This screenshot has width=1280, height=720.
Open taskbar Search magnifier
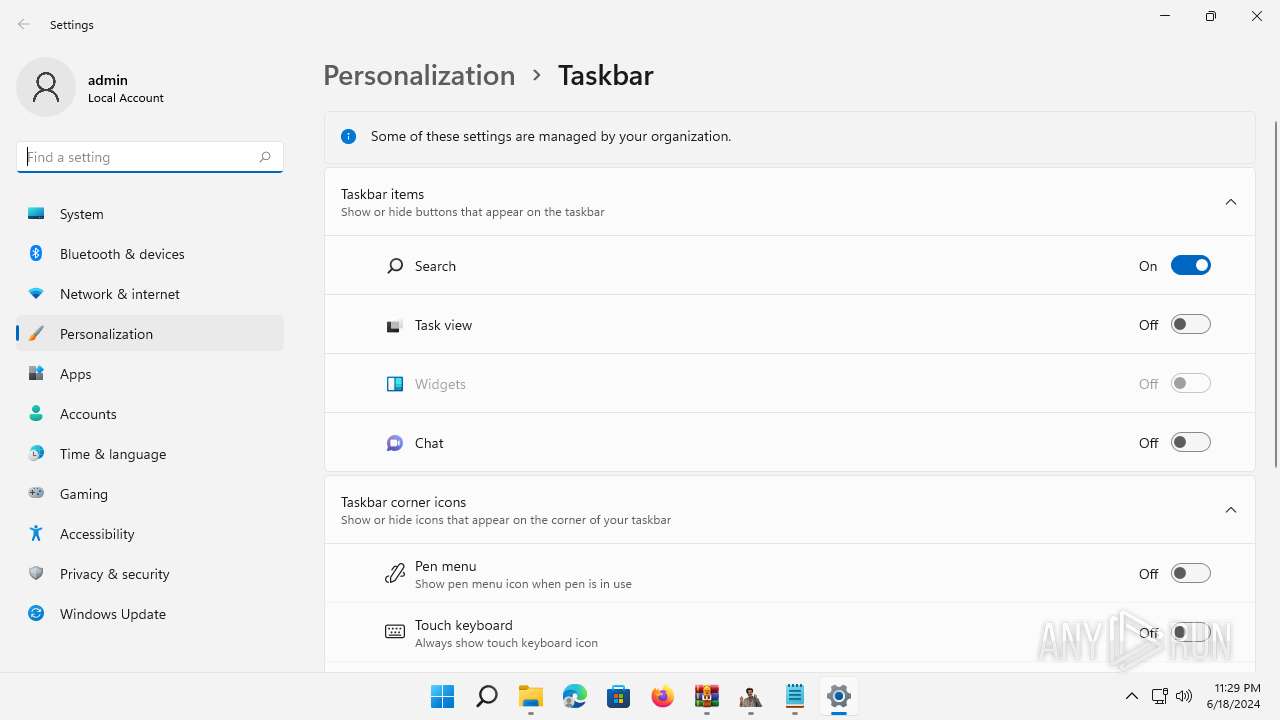pos(487,696)
